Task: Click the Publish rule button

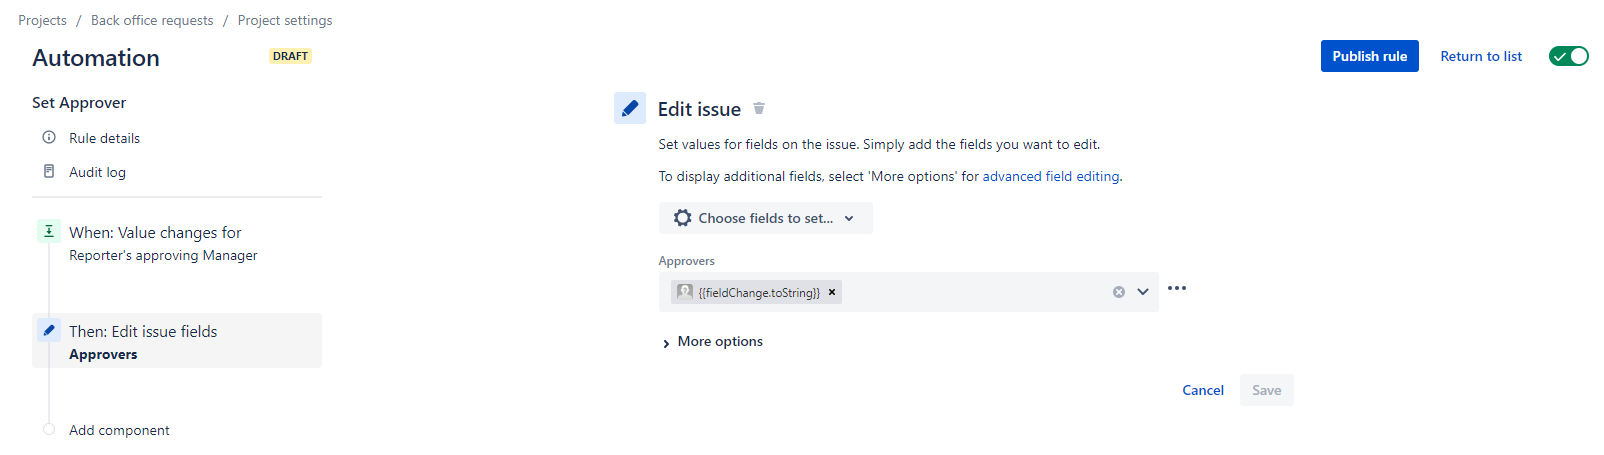Action: (x=1369, y=56)
